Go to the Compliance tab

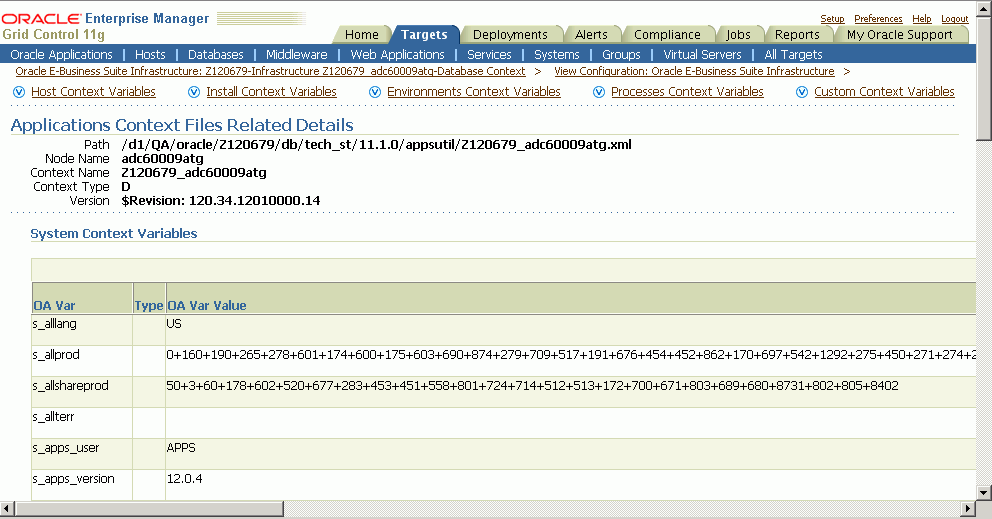point(667,35)
